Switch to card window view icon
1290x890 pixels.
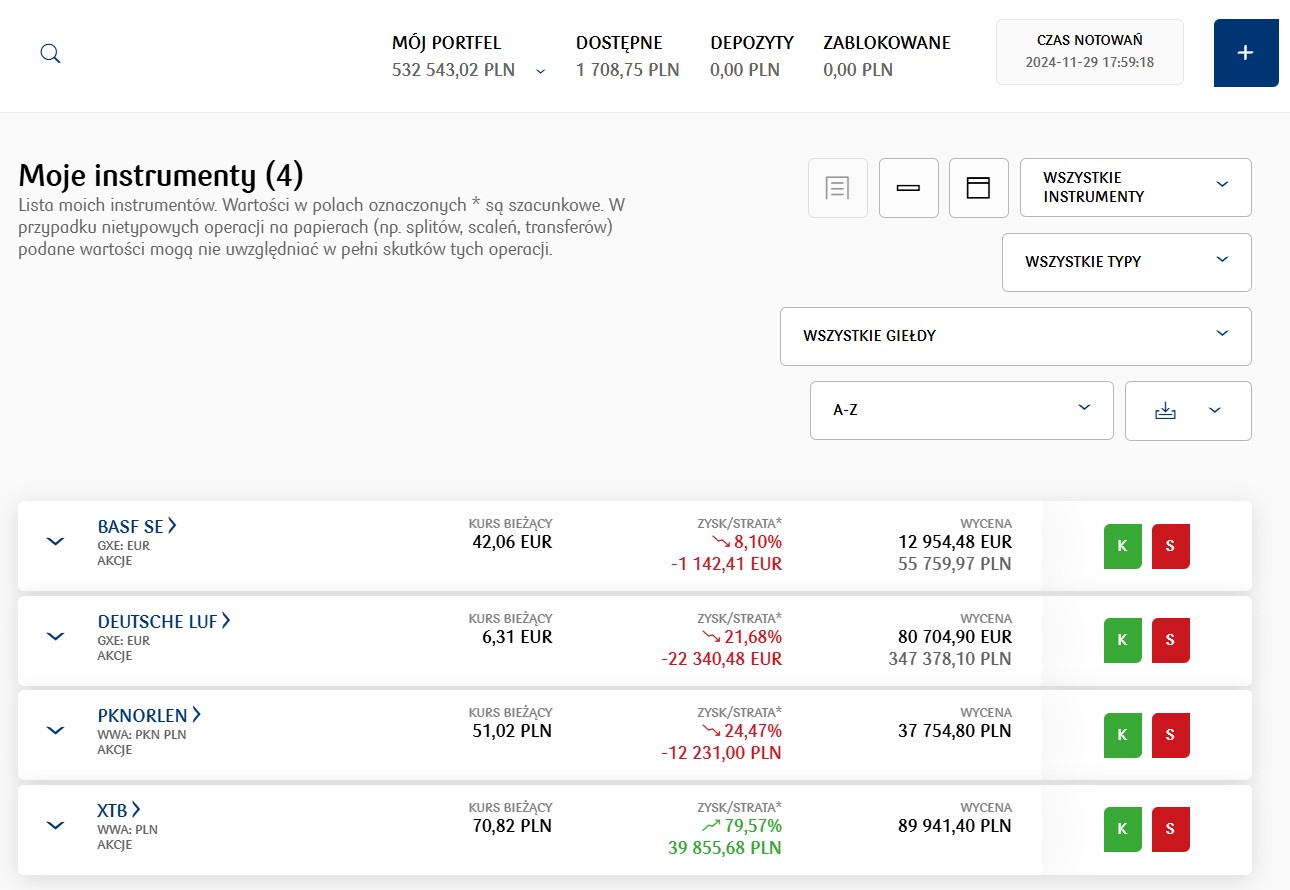[978, 187]
